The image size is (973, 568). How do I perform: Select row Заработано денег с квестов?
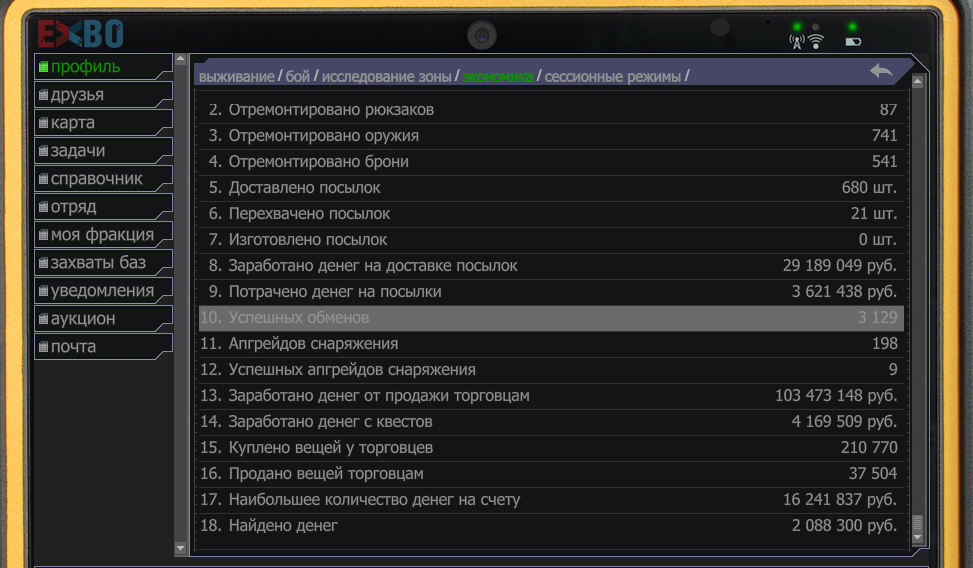(551, 422)
